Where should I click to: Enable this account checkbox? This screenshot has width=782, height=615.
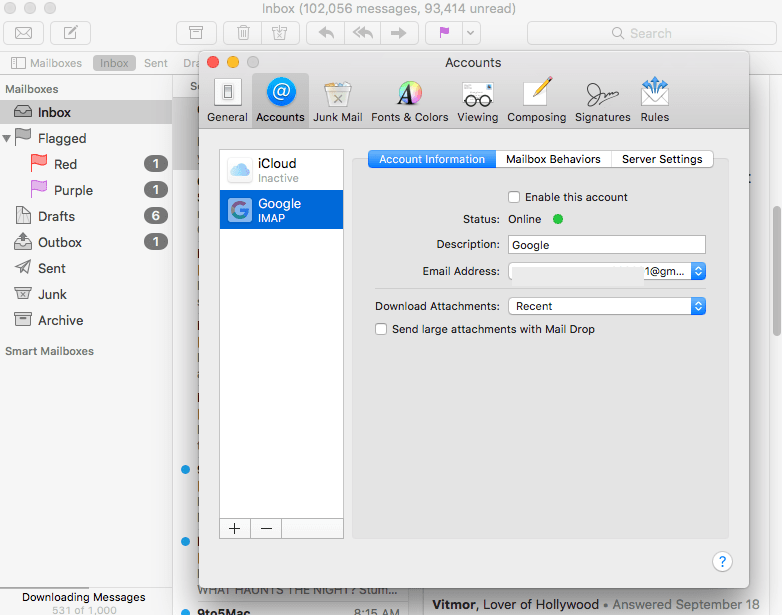point(514,197)
